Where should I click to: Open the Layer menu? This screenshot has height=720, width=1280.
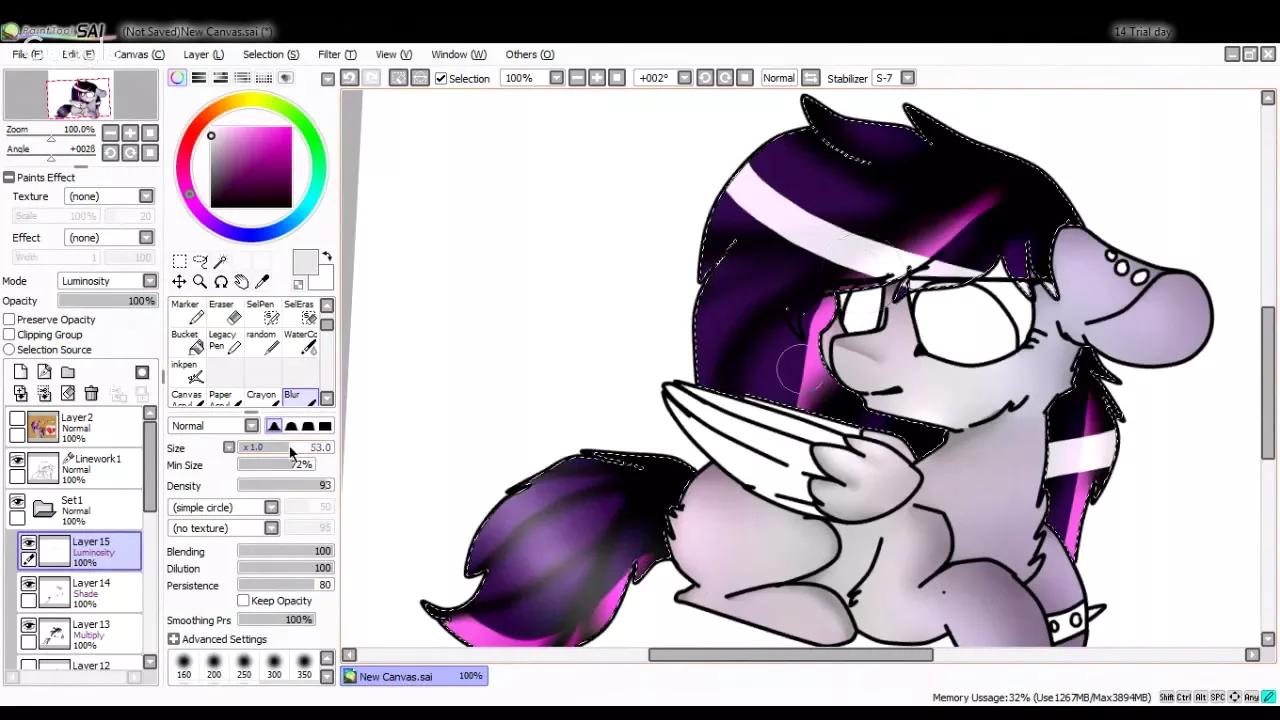coord(203,54)
